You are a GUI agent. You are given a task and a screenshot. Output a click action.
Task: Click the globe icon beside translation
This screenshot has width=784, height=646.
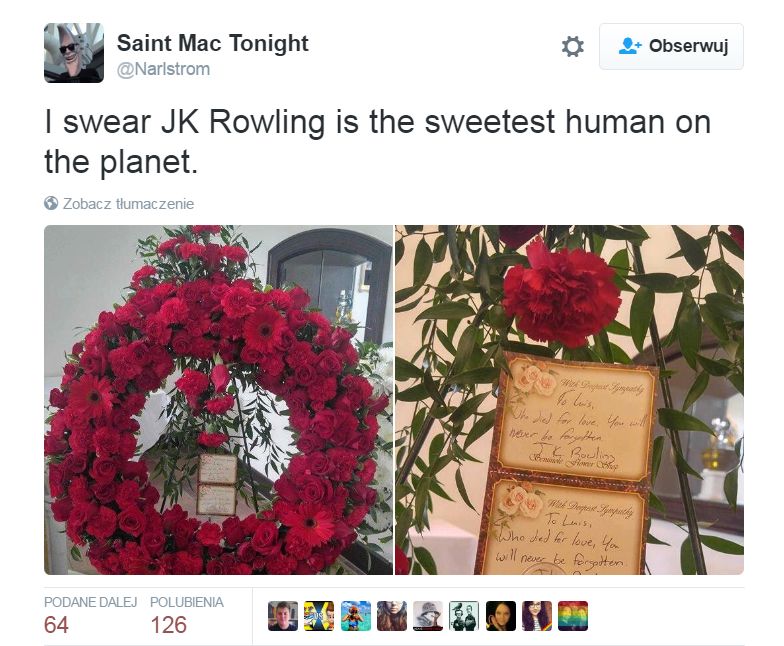(x=51, y=204)
